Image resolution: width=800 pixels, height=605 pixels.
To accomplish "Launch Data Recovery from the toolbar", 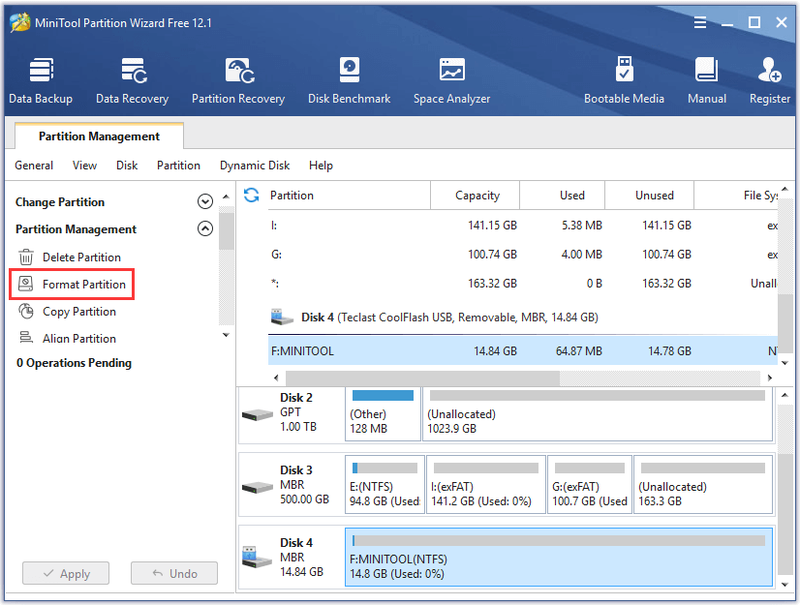I will [x=132, y=81].
